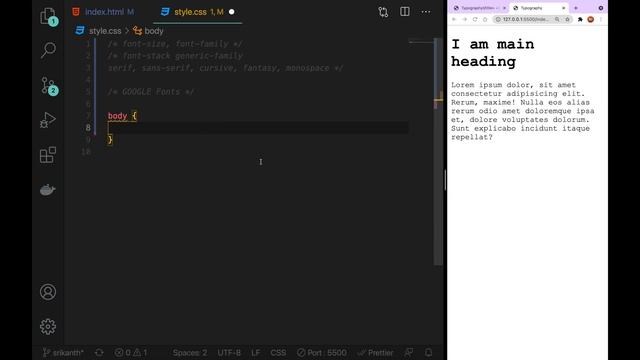Image resolution: width=640 pixels, height=360 pixels.
Task: Change the file encoding via UTF-8
Action: pos(229,353)
